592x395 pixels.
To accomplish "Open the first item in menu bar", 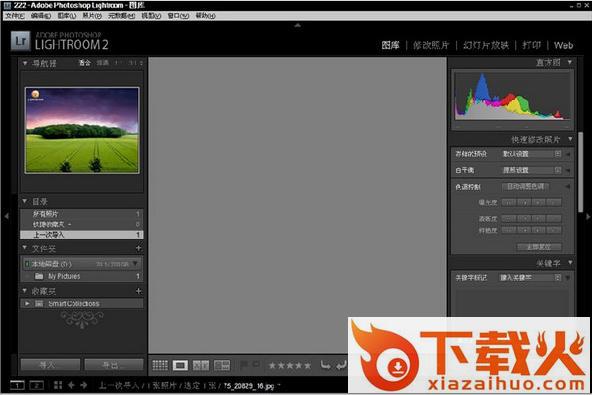I will [x=15, y=16].
